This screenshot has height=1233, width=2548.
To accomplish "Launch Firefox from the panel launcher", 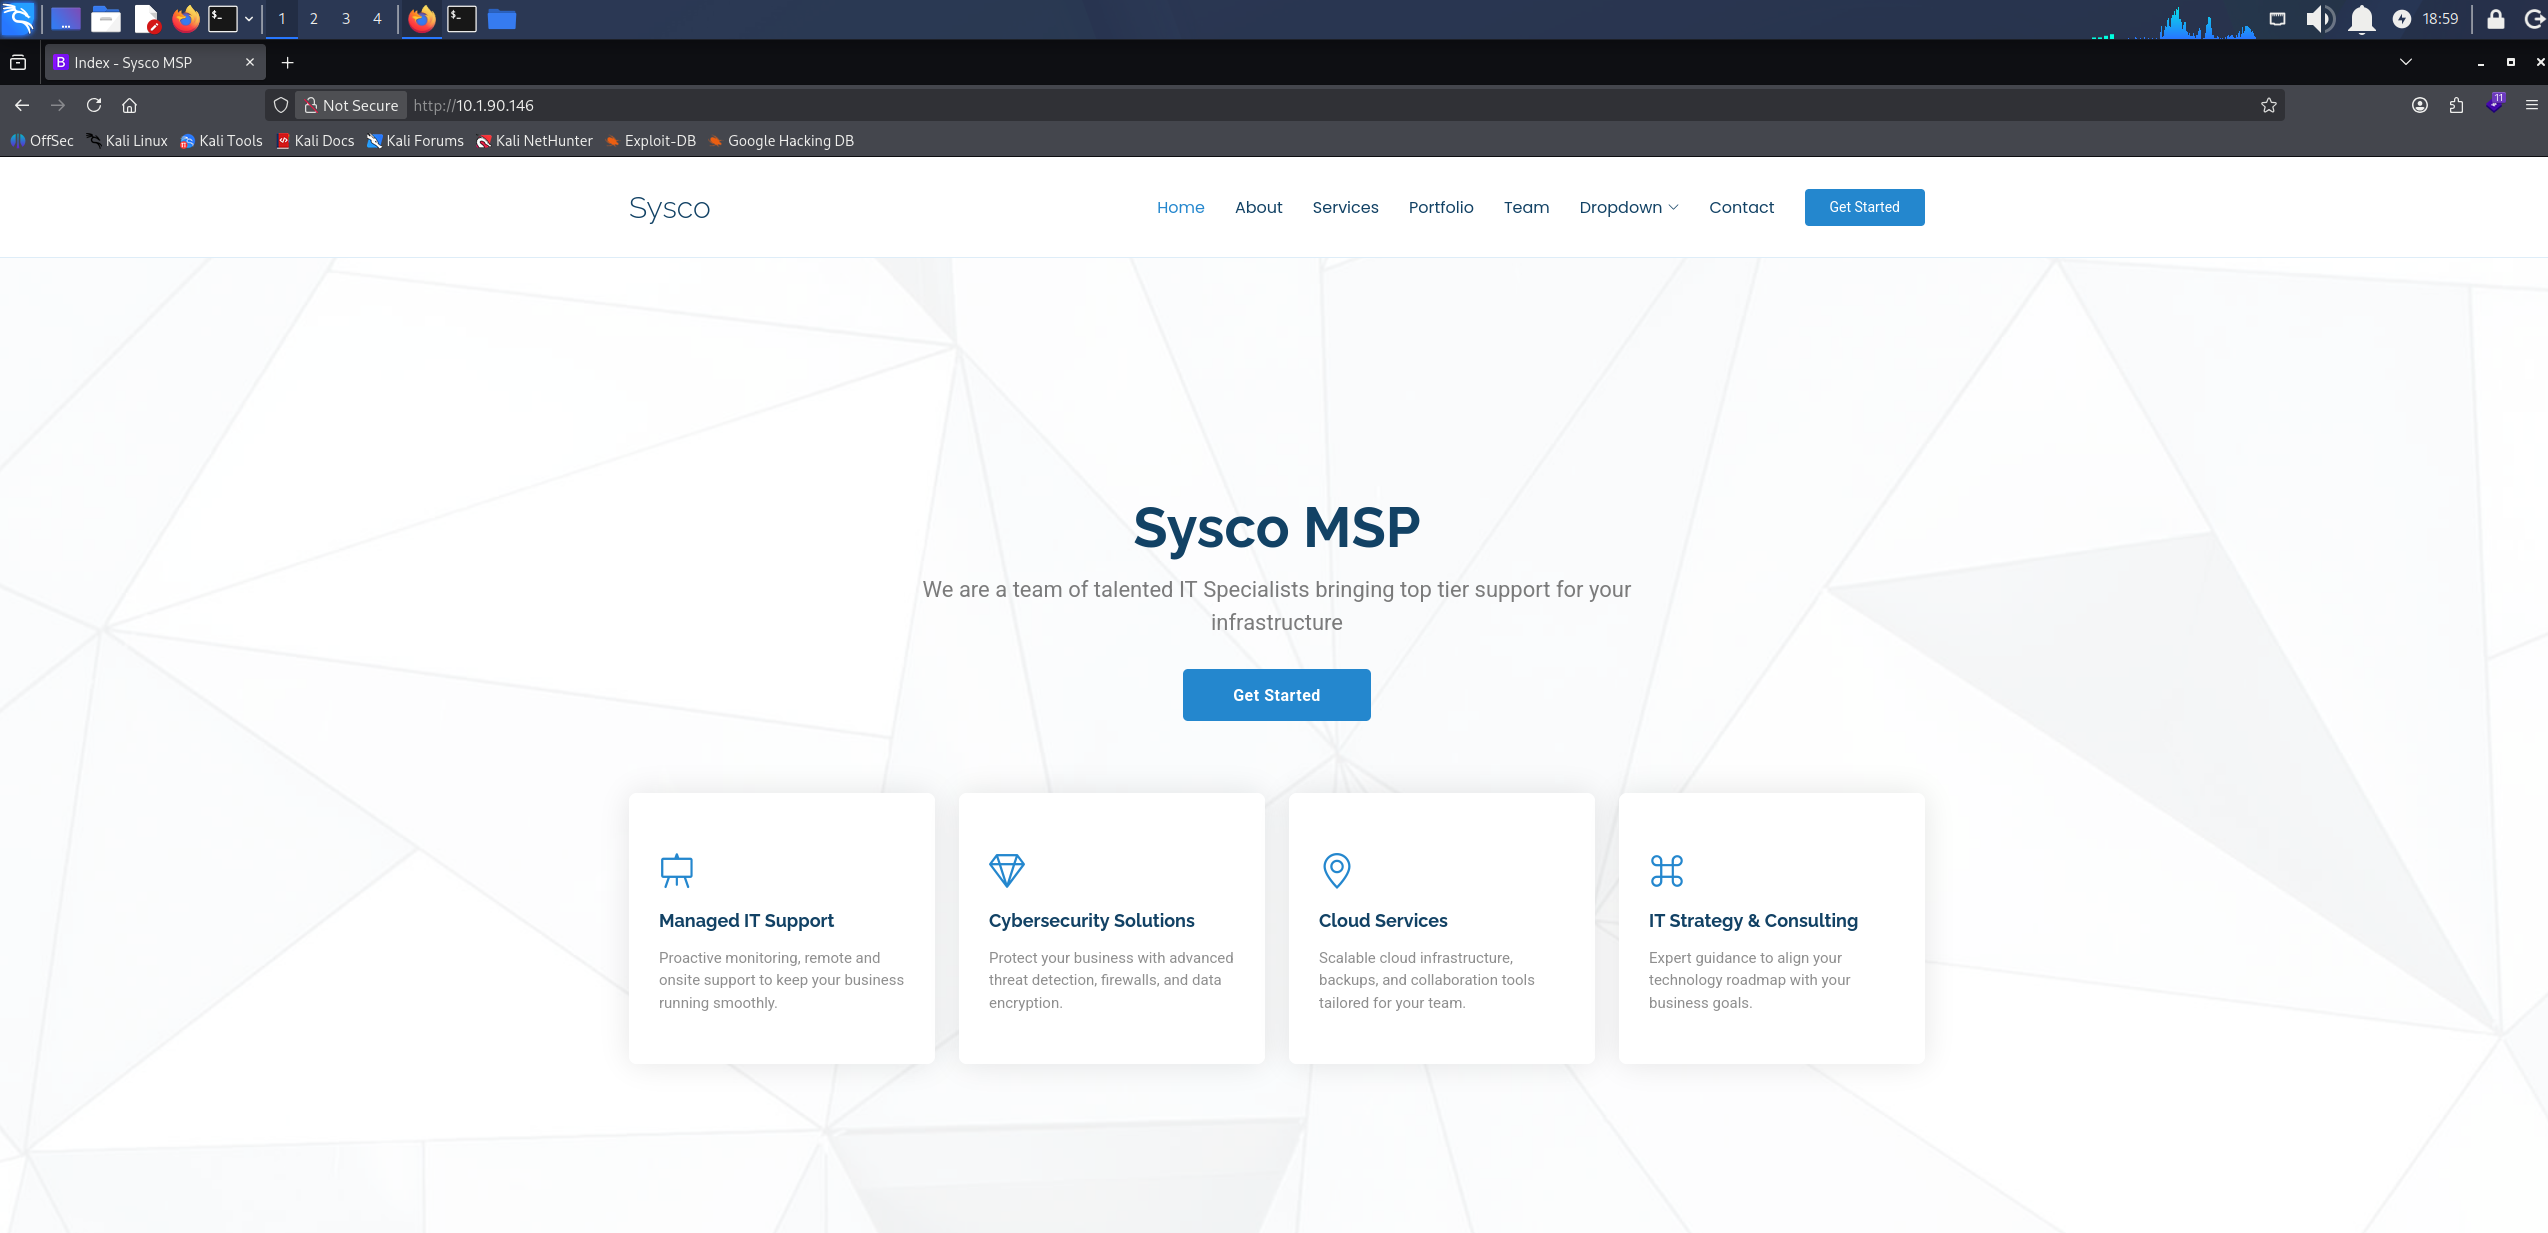I will 186,19.
